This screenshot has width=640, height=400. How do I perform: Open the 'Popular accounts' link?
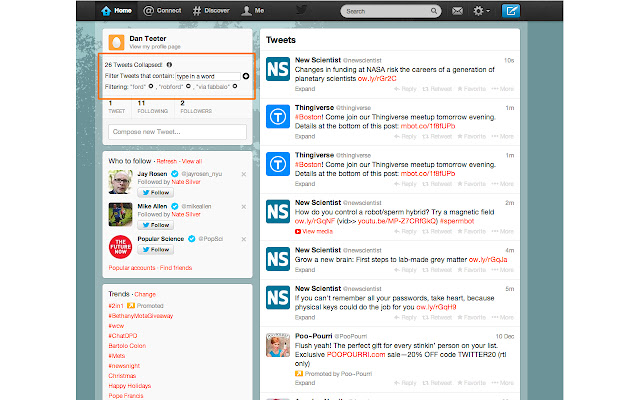[x=132, y=268]
